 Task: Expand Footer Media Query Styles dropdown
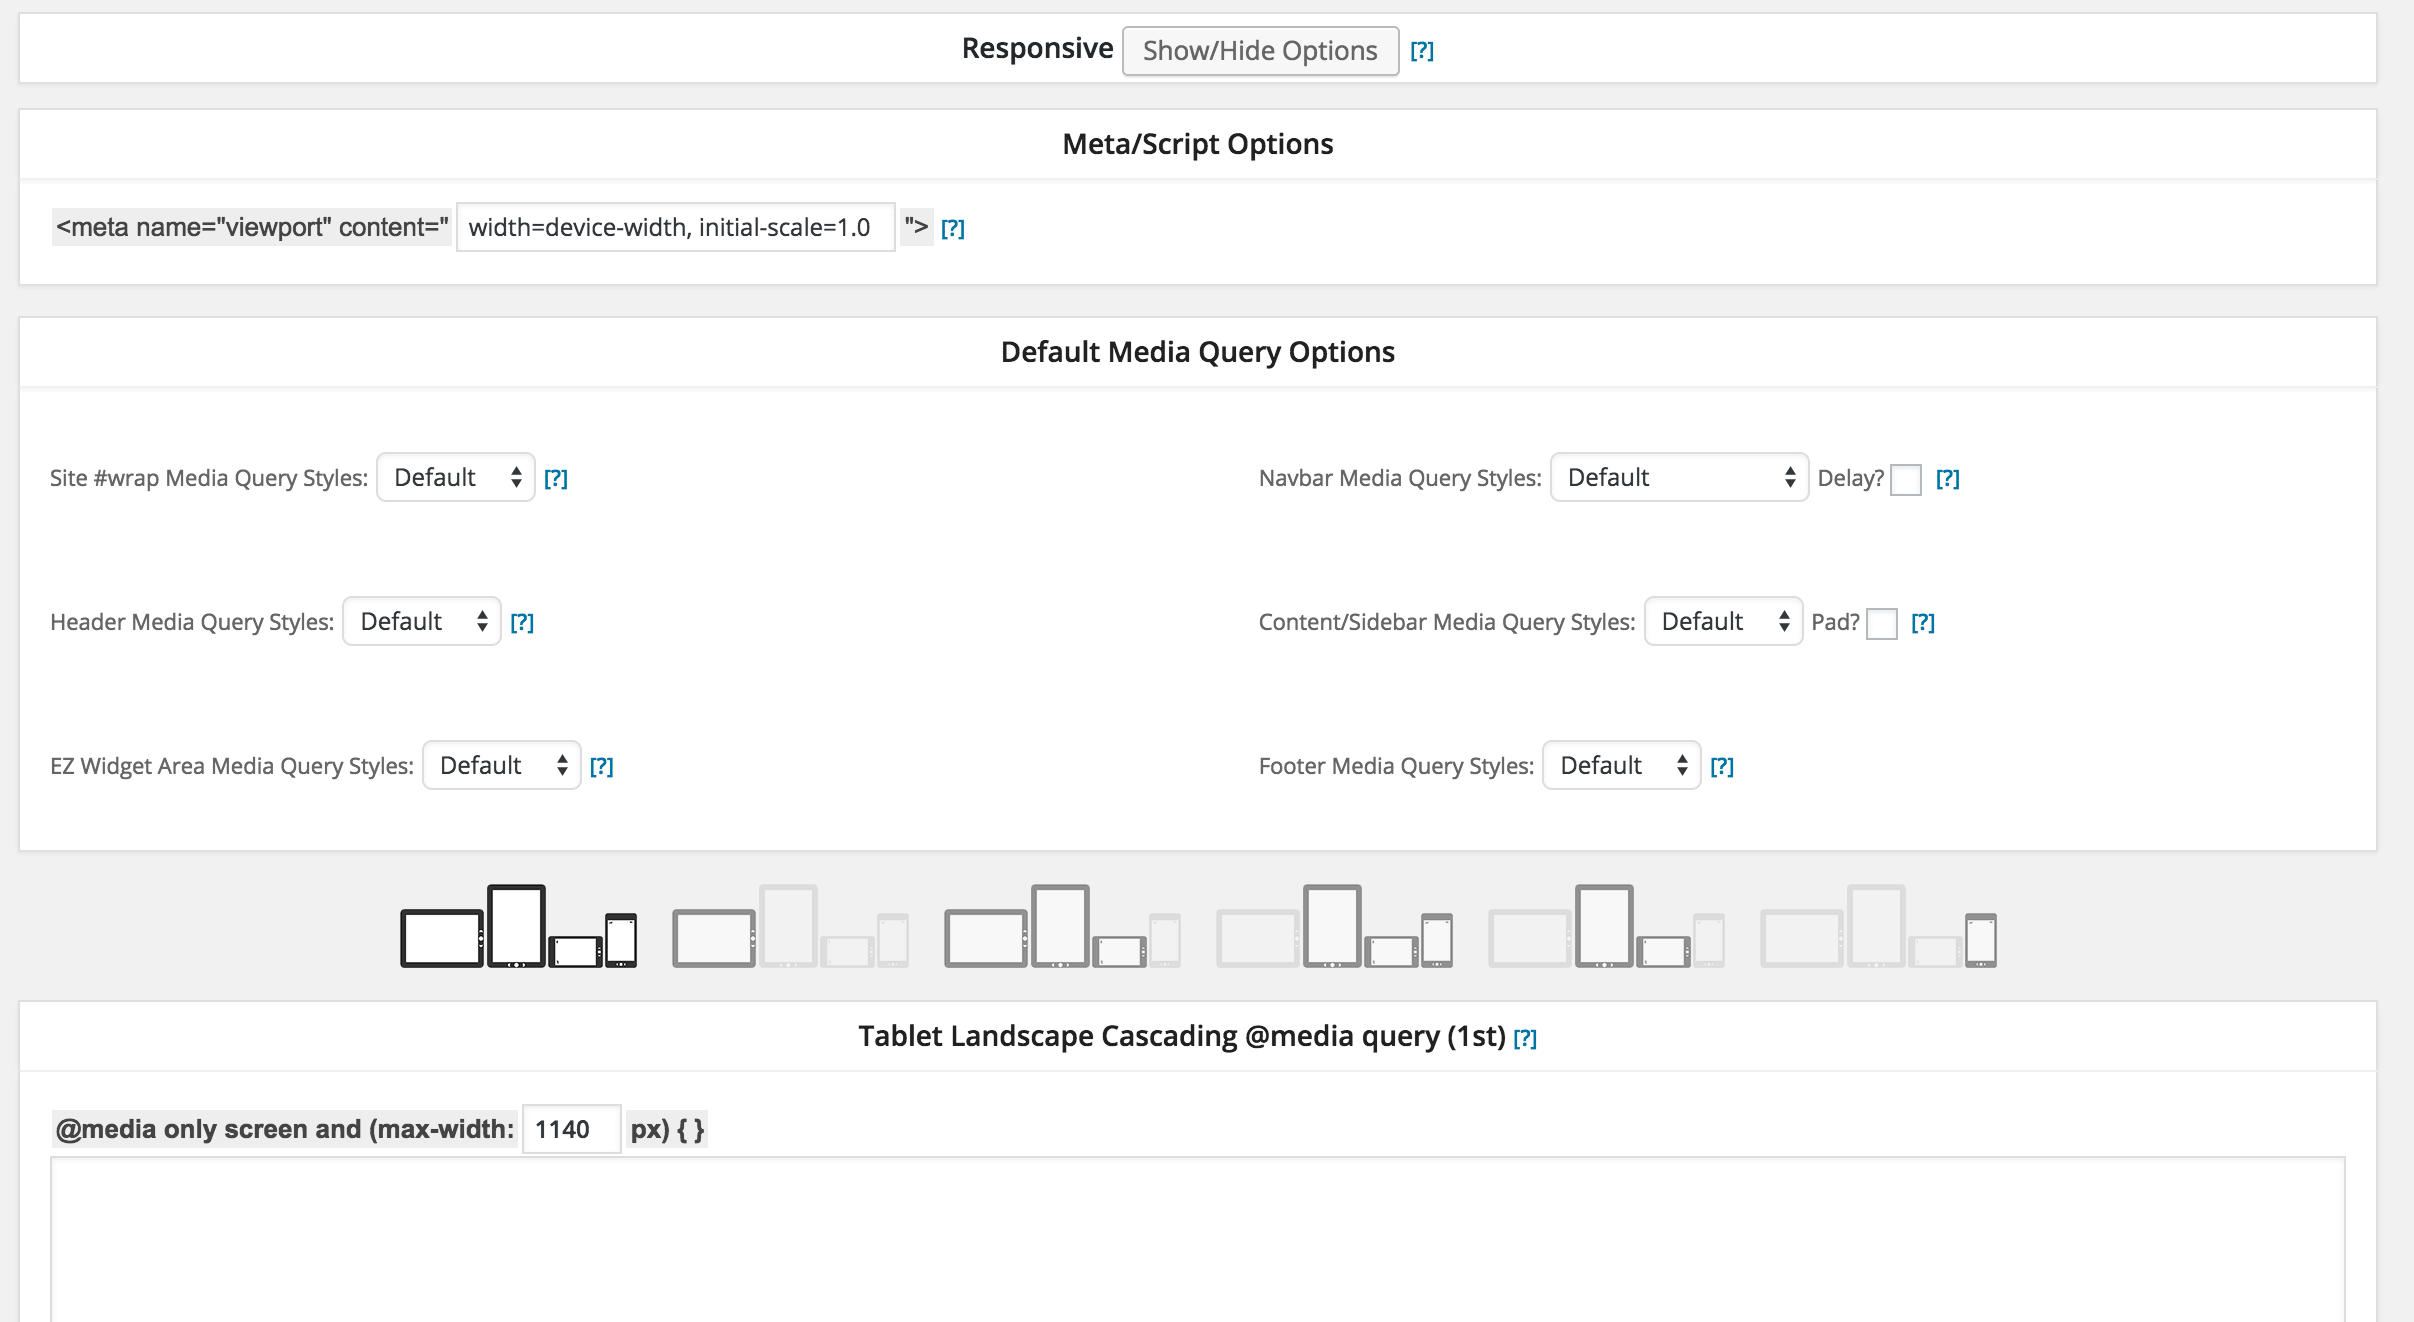pos(1622,766)
